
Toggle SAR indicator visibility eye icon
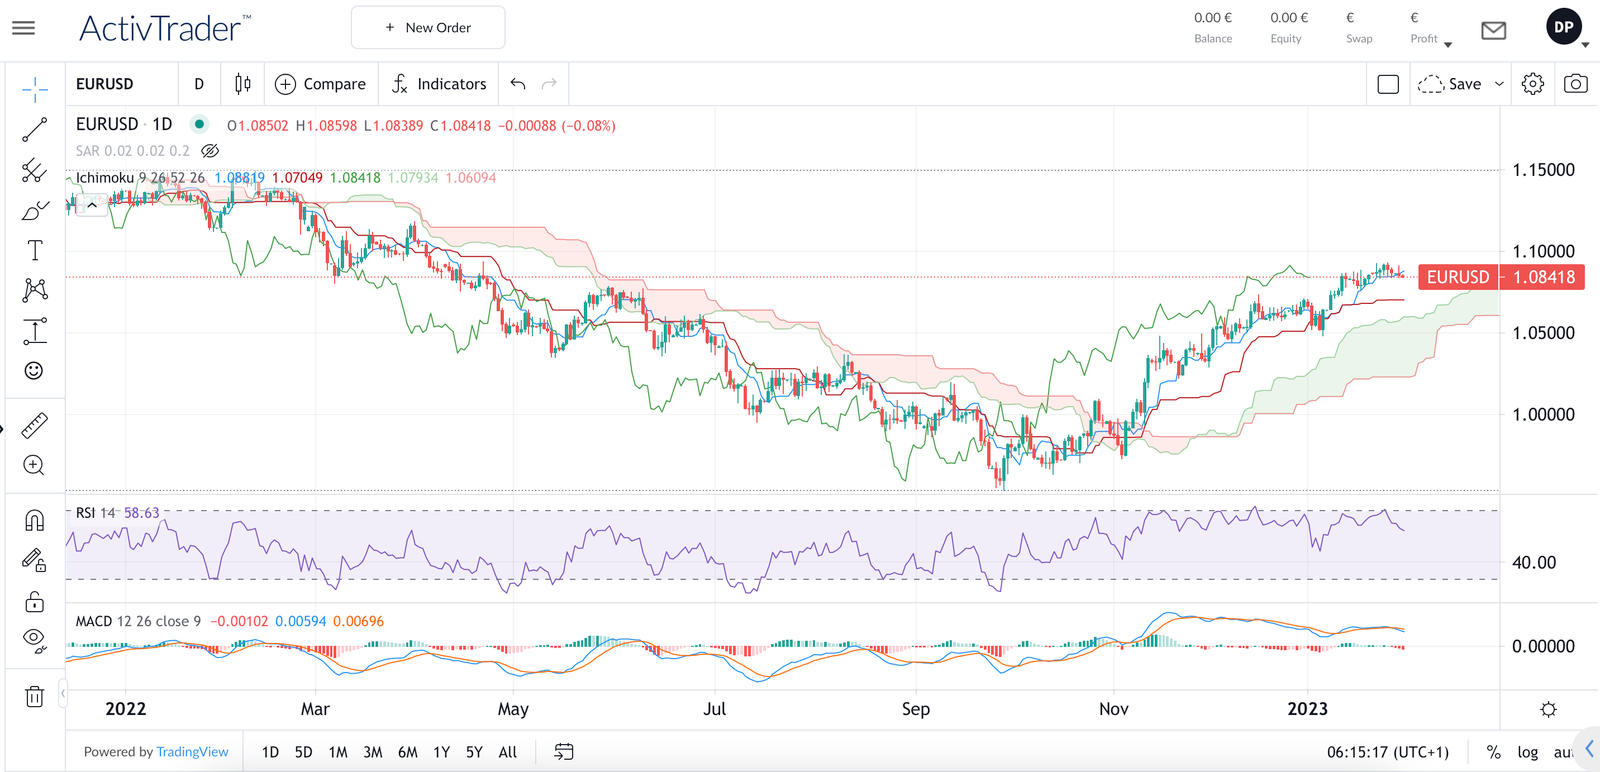(210, 151)
